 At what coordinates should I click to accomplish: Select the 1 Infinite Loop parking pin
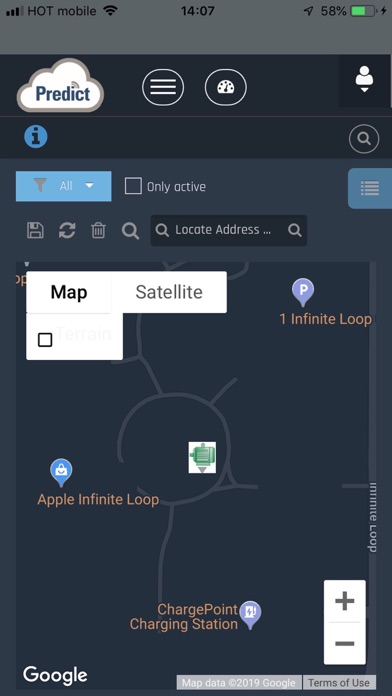(303, 293)
